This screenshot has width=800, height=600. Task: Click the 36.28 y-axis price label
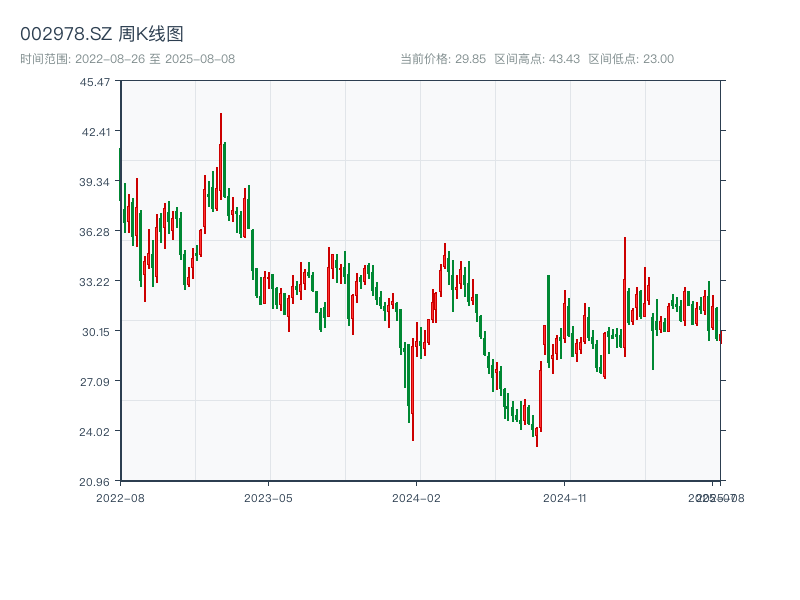pyautogui.click(x=96, y=231)
